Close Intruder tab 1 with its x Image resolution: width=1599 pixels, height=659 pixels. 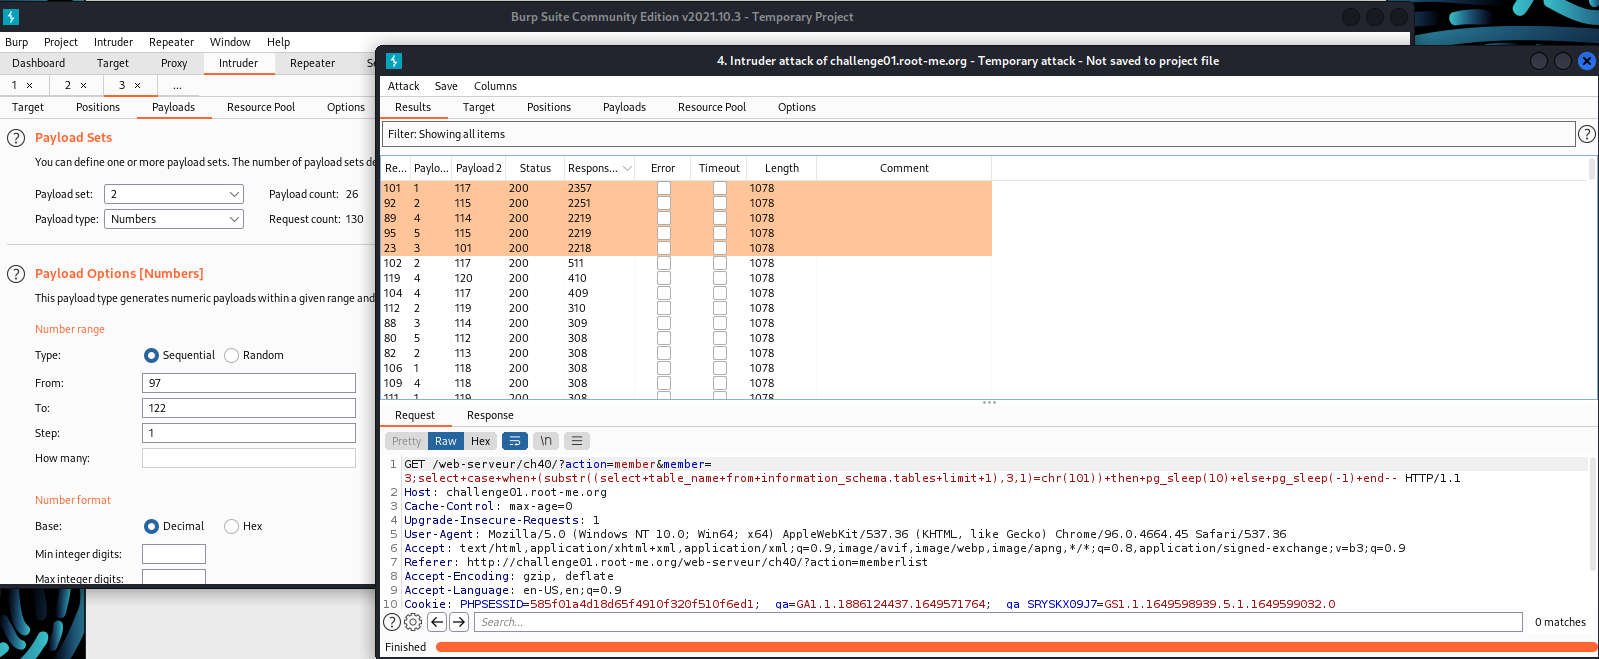[x=30, y=86]
